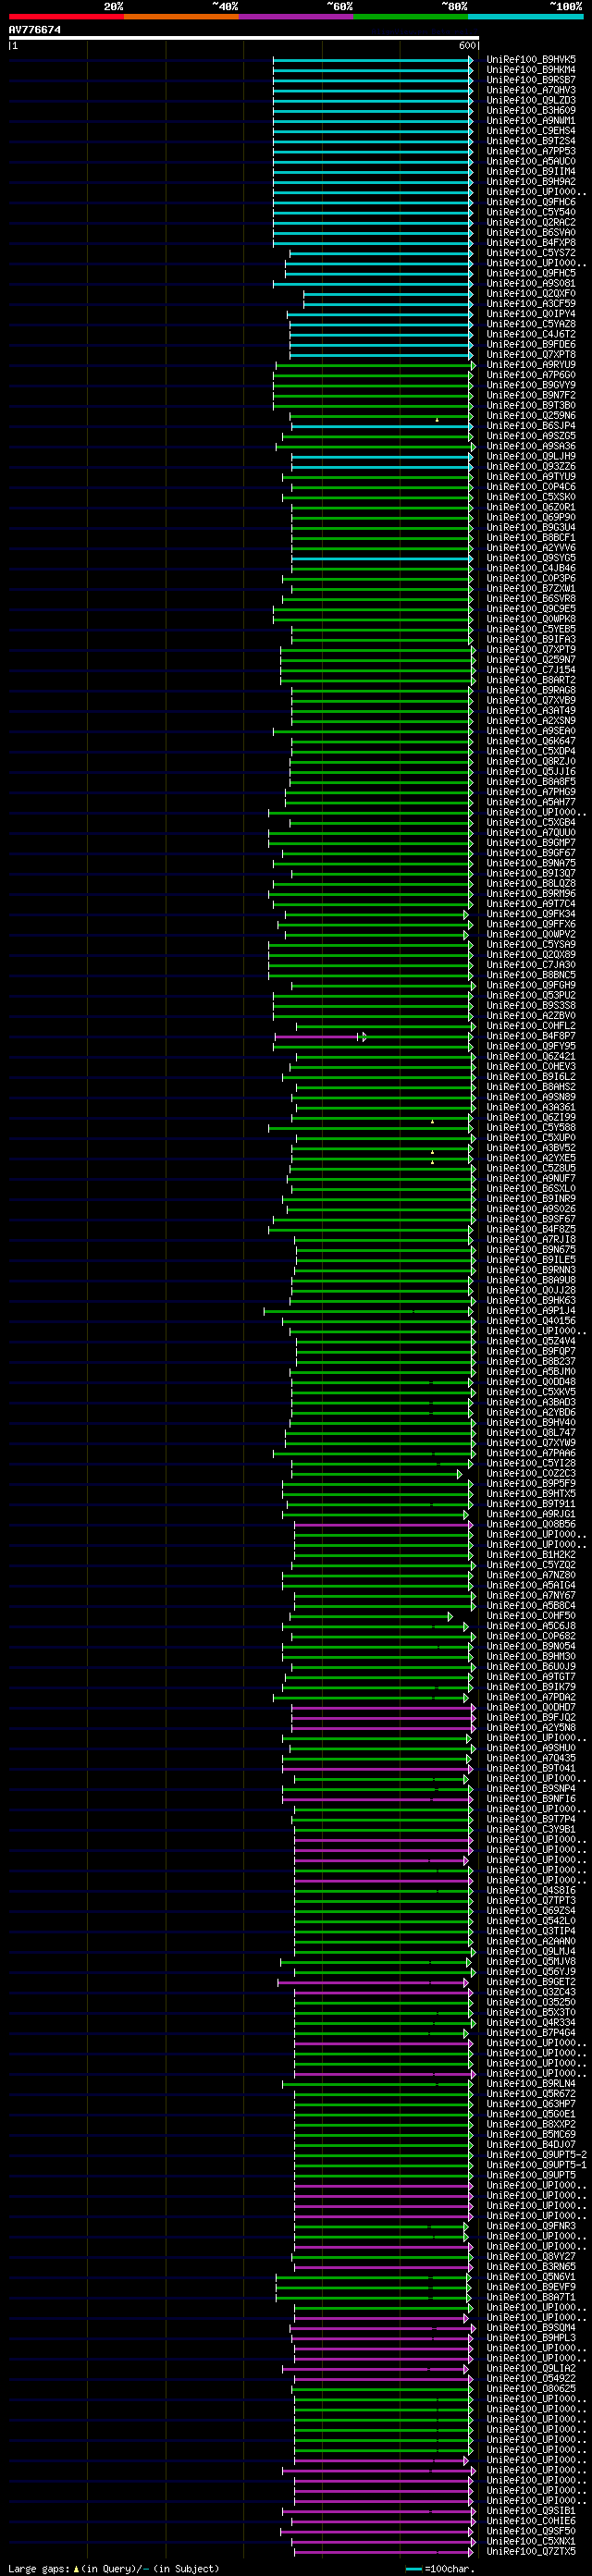Click the white query sequence ruler bar

coord(244,38)
